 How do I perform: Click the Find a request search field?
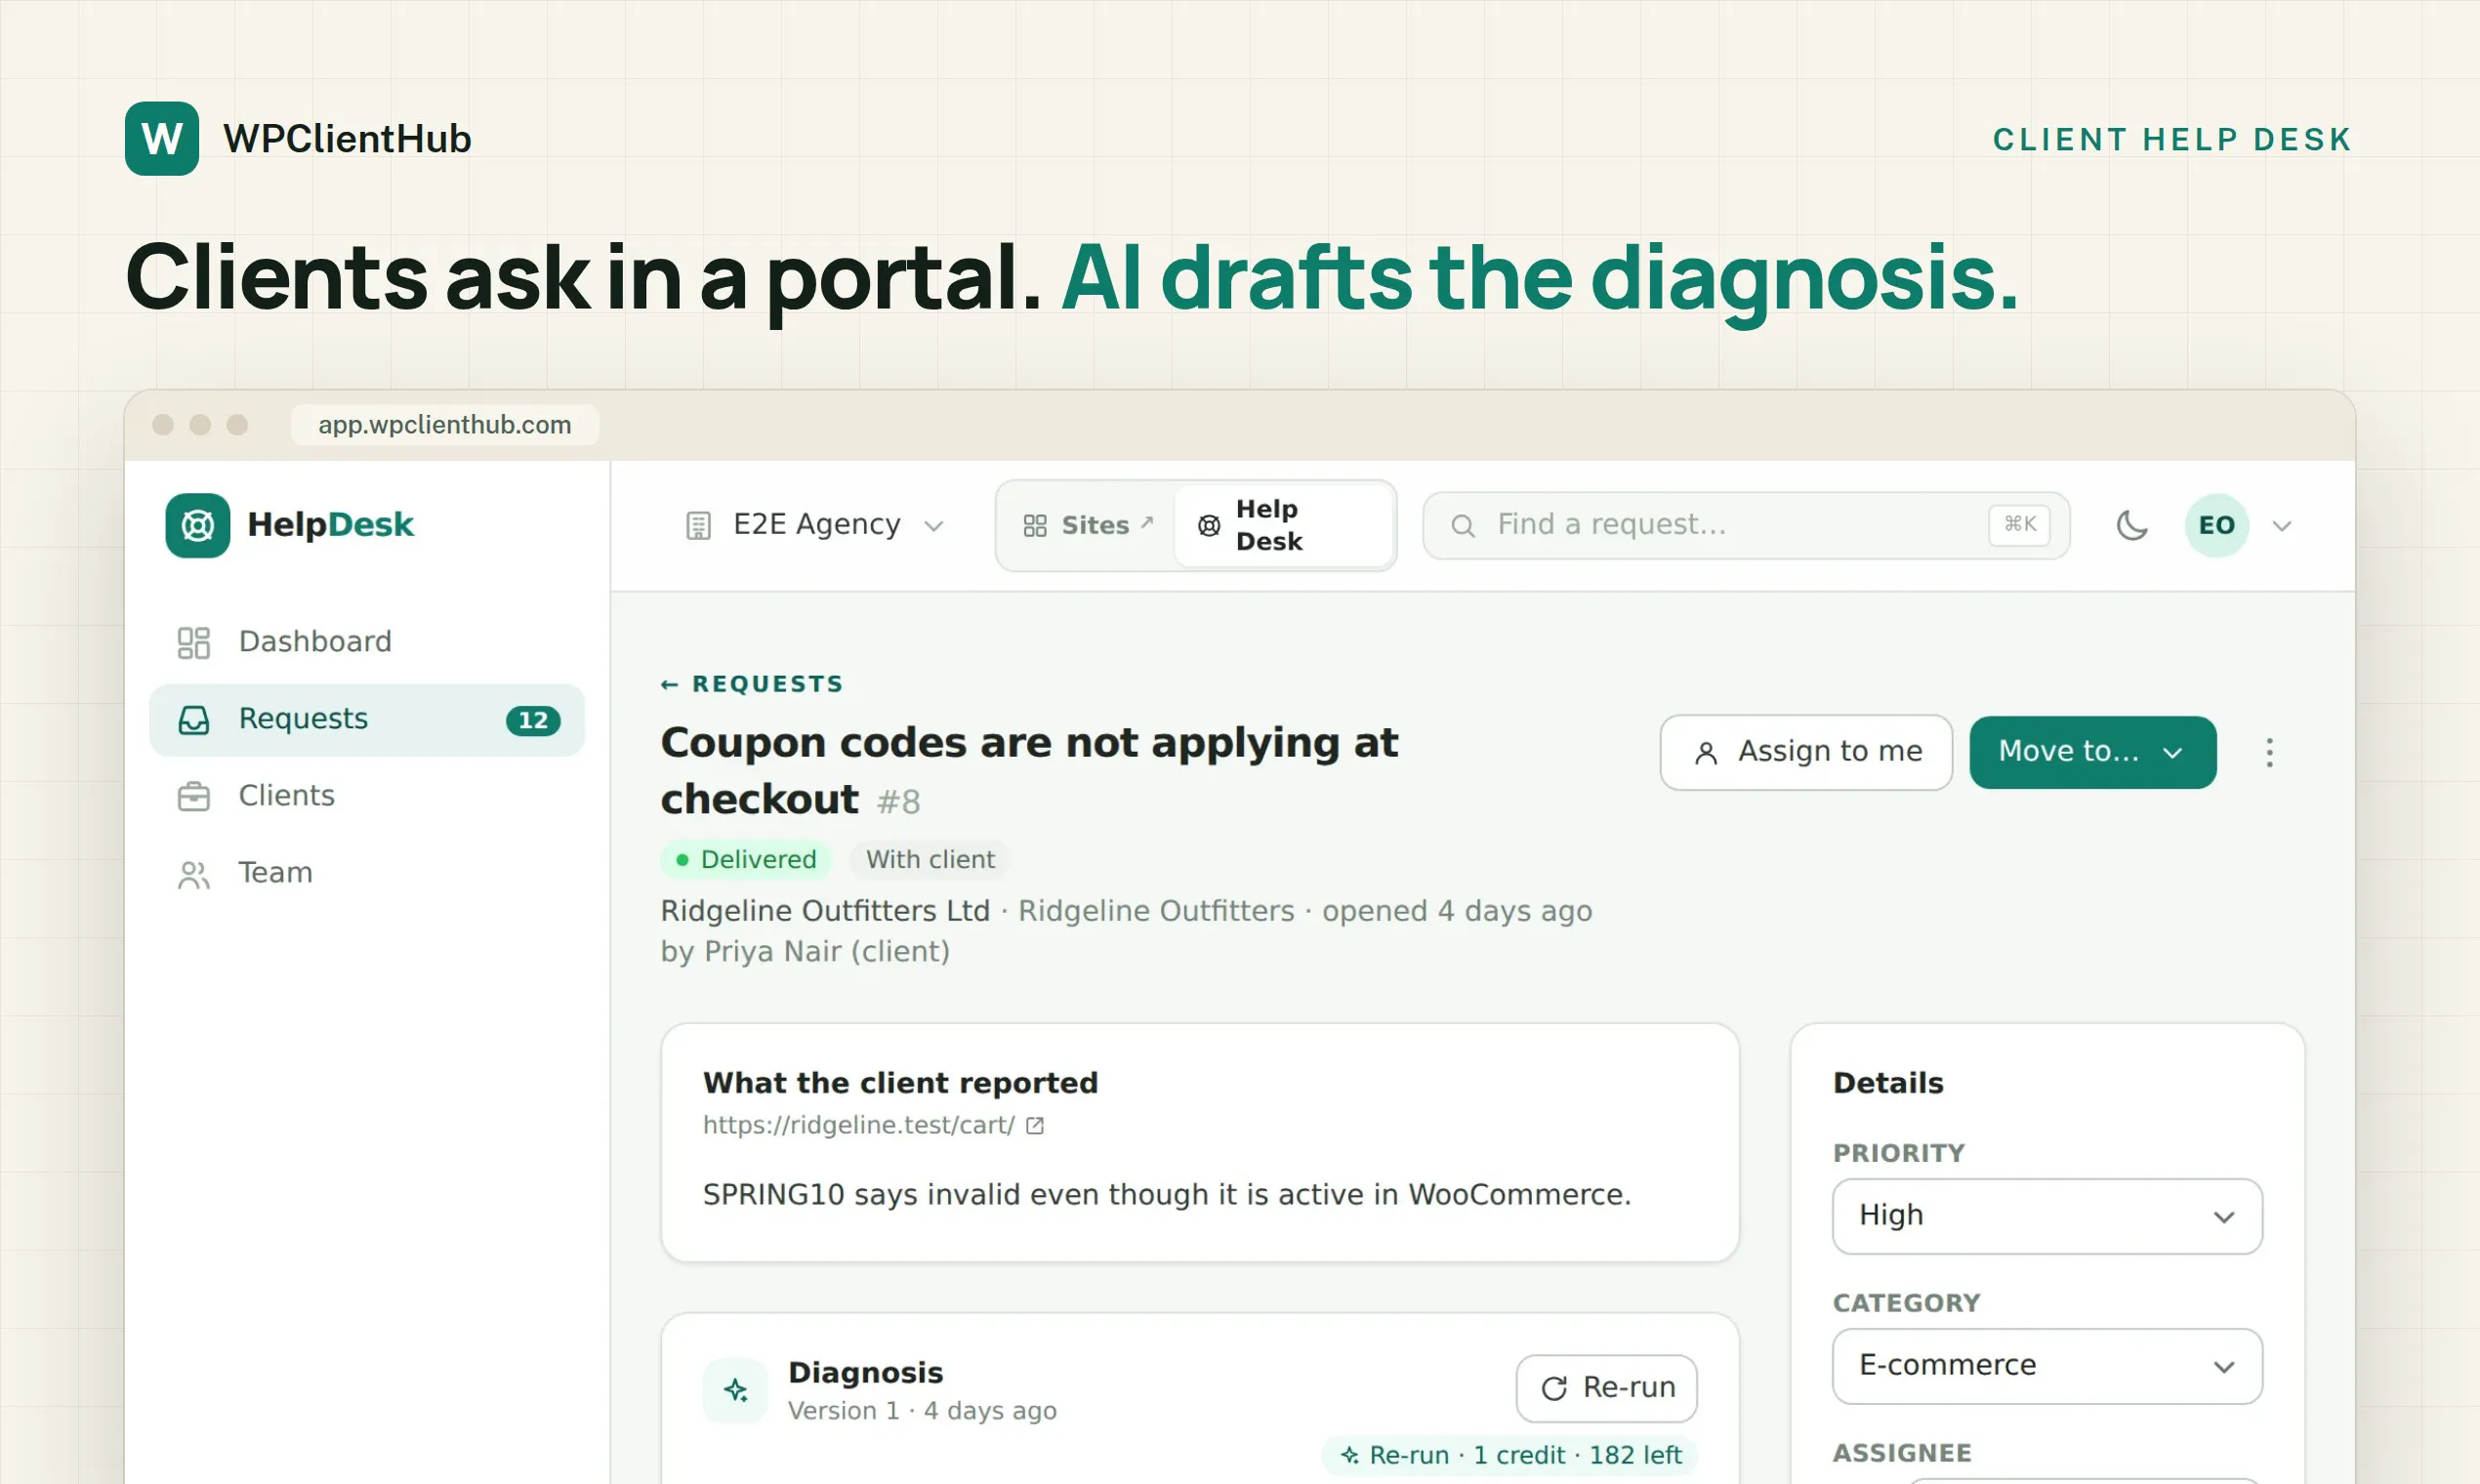point(1746,525)
